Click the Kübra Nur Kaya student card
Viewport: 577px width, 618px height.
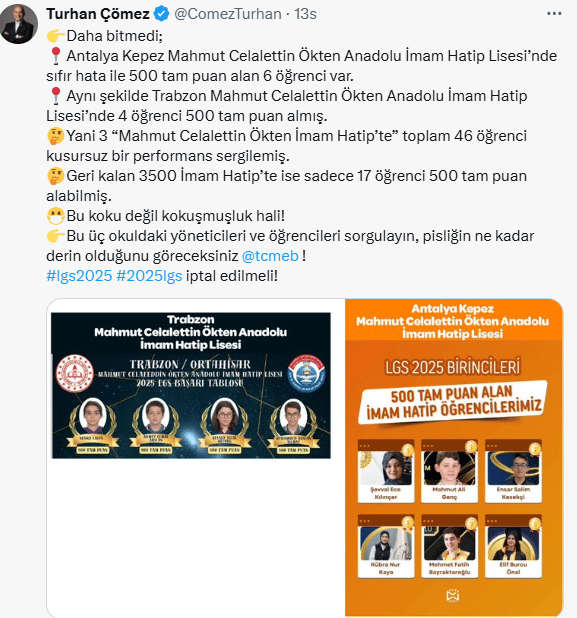[x=386, y=546]
